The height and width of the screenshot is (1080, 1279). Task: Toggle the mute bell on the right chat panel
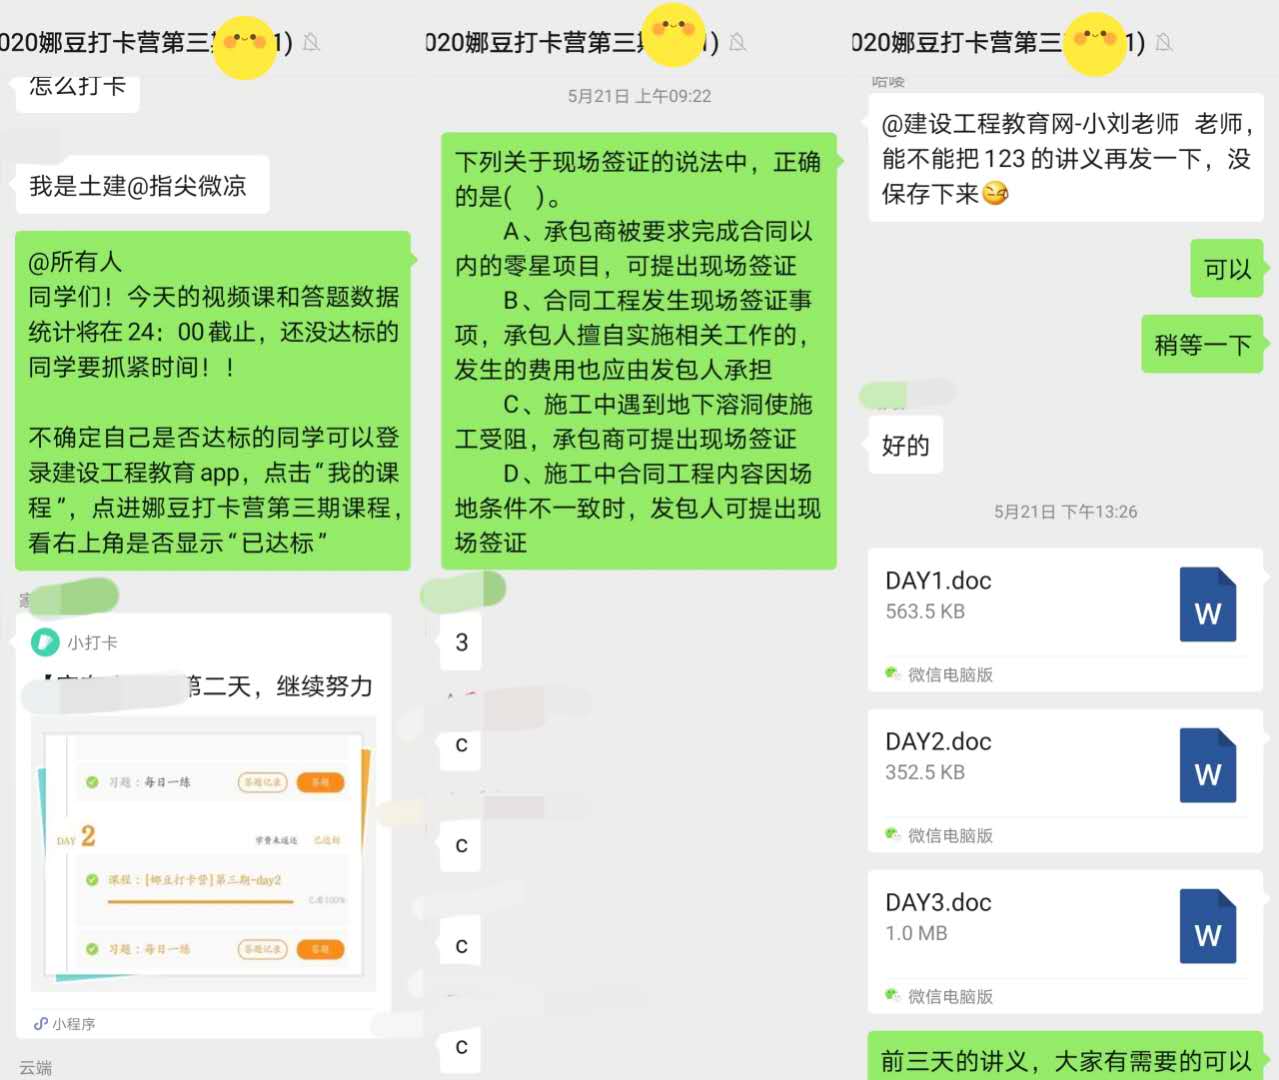[x=1163, y=44]
